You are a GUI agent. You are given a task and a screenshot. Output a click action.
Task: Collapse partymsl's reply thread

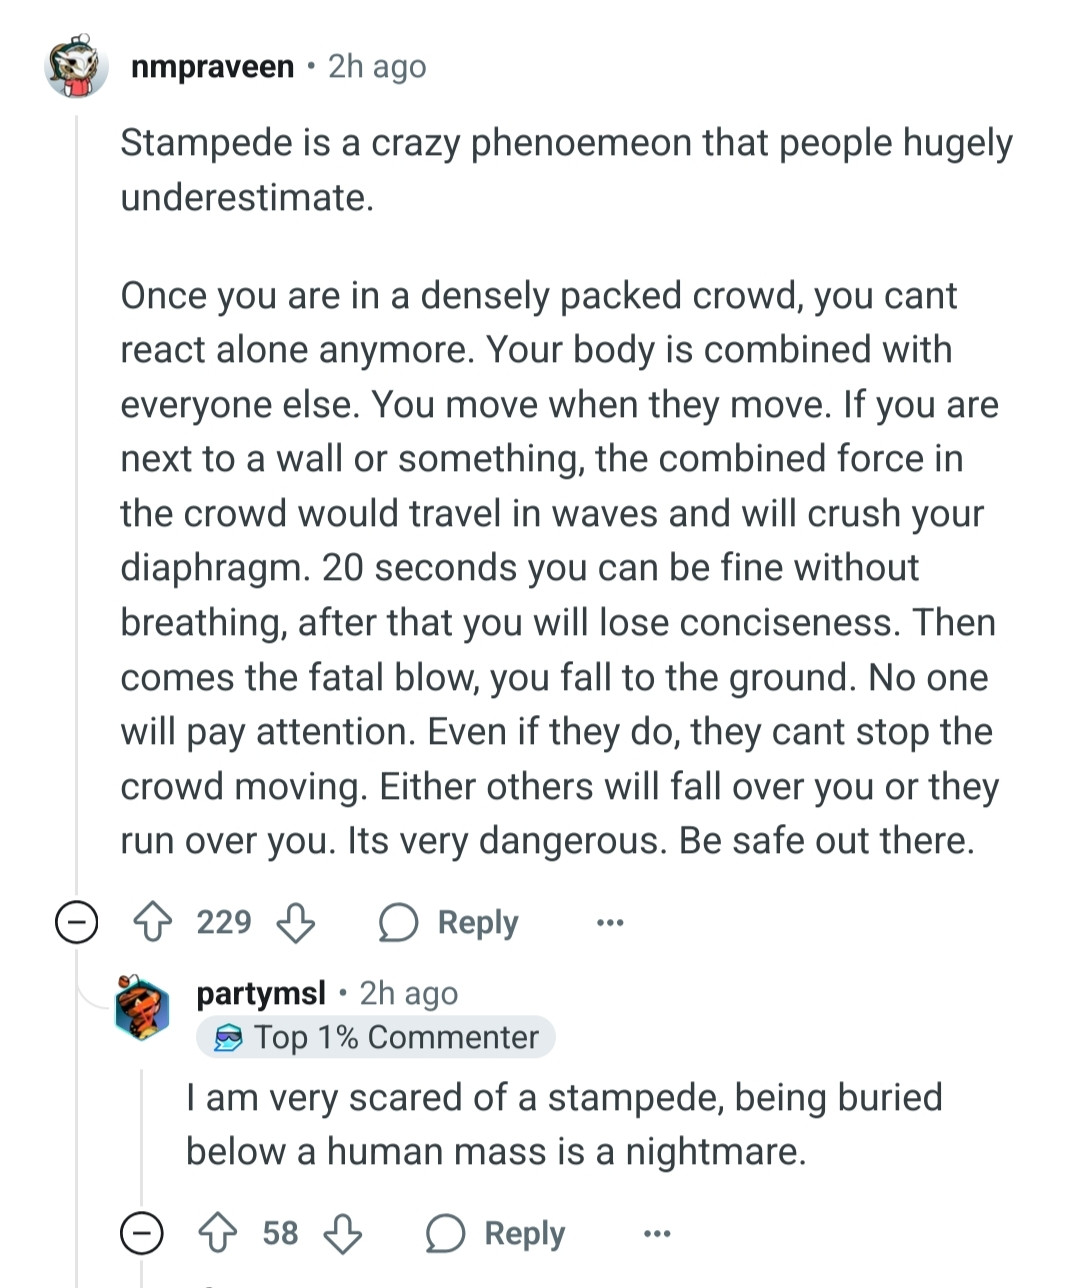[142, 1233]
